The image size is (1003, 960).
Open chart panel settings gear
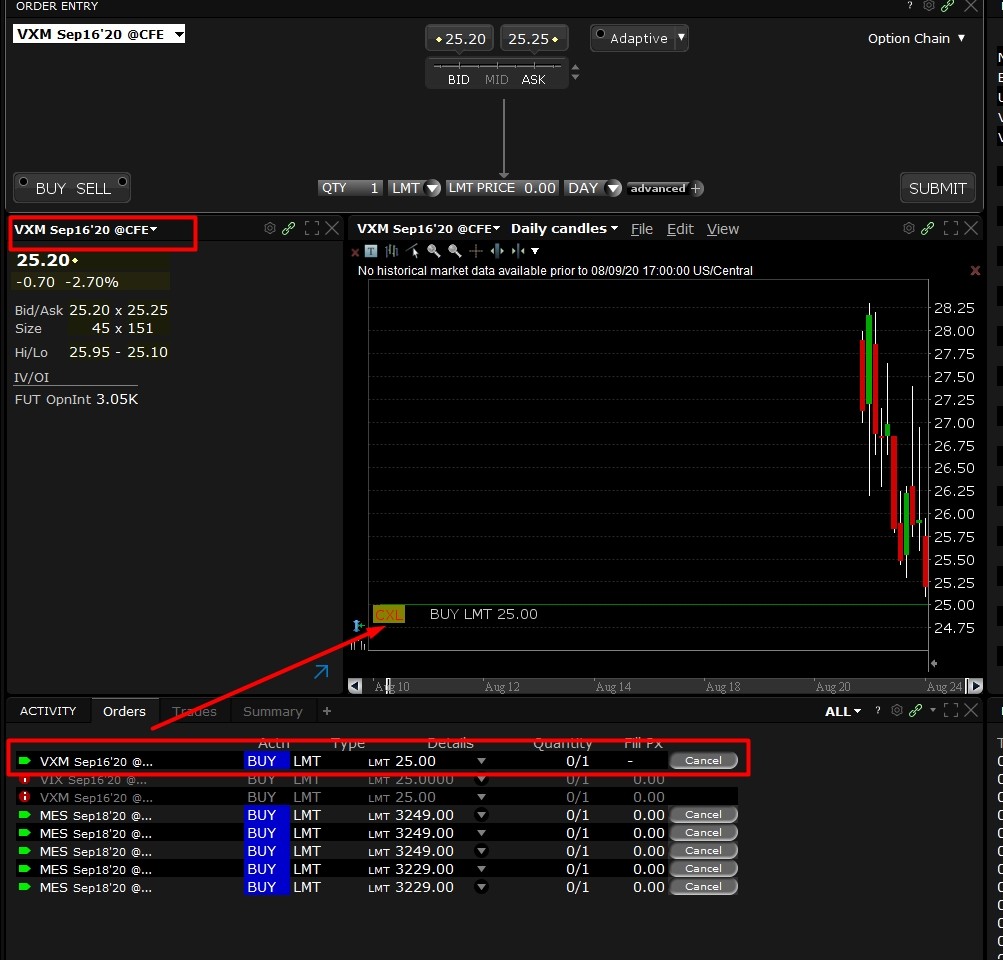click(908, 228)
